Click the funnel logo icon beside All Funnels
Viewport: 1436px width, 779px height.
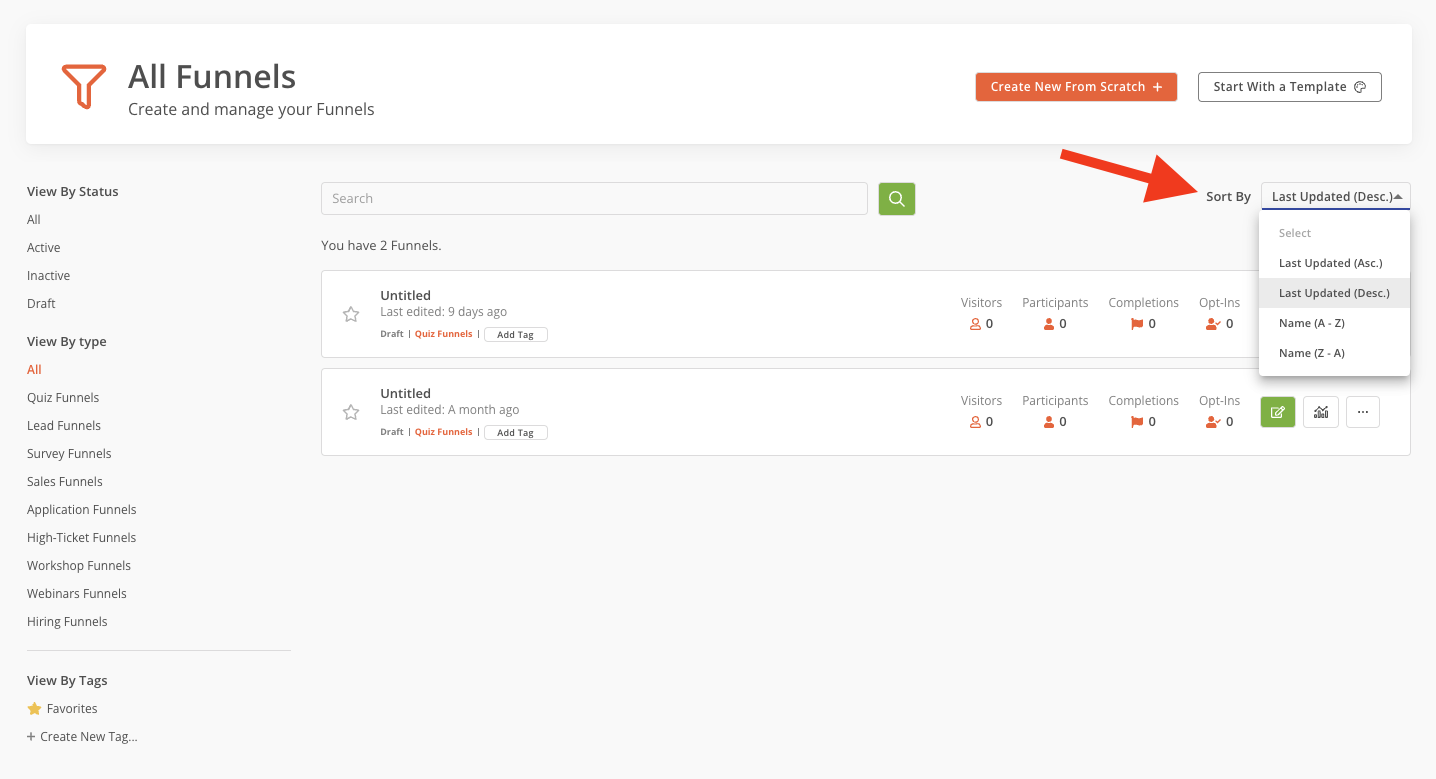click(x=84, y=86)
